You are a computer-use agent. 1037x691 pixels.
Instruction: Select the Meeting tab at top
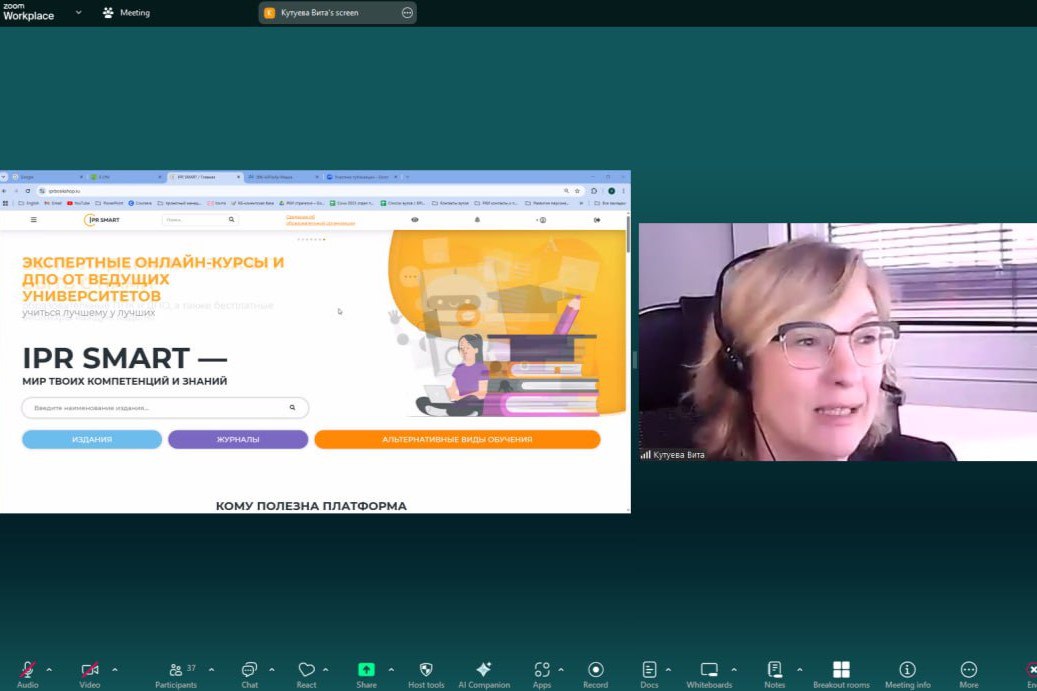pos(126,13)
